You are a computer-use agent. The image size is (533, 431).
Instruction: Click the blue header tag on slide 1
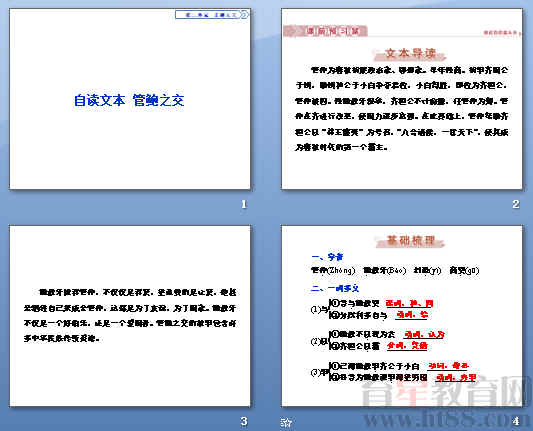(x=212, y=15)
